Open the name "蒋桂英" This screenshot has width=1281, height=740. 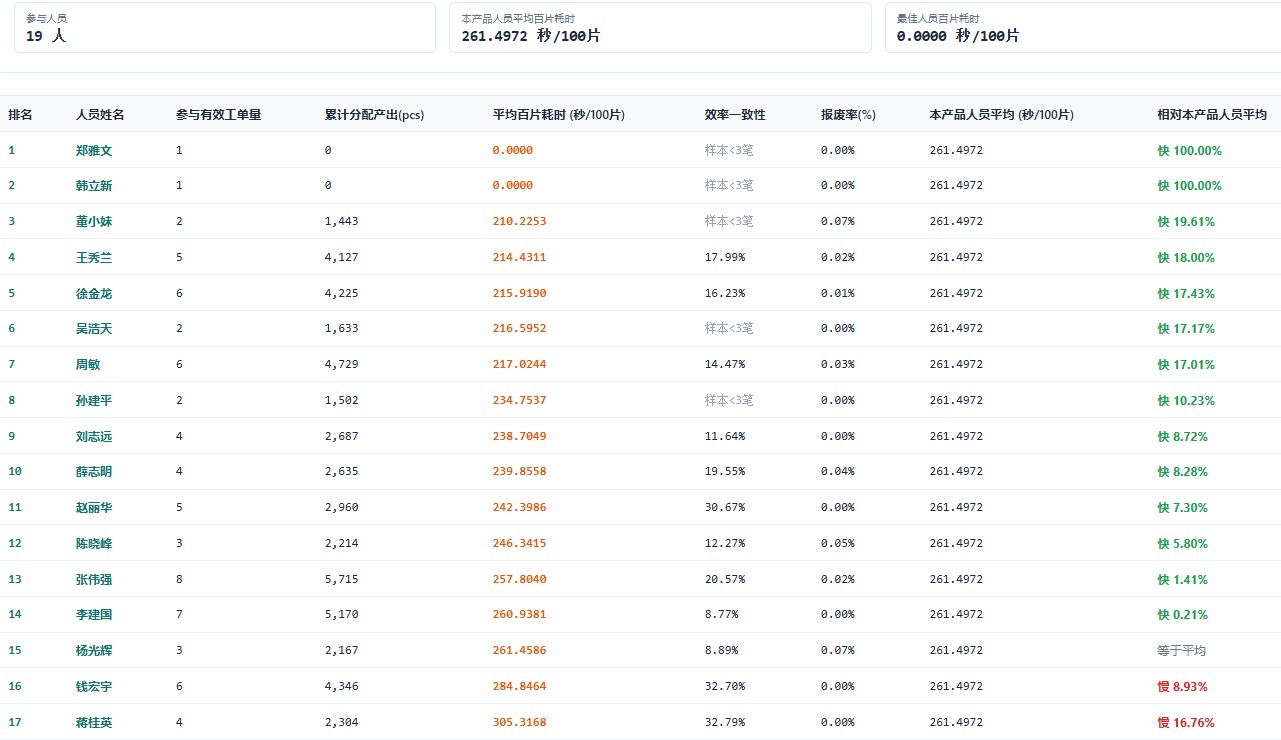tap(94, 723)
